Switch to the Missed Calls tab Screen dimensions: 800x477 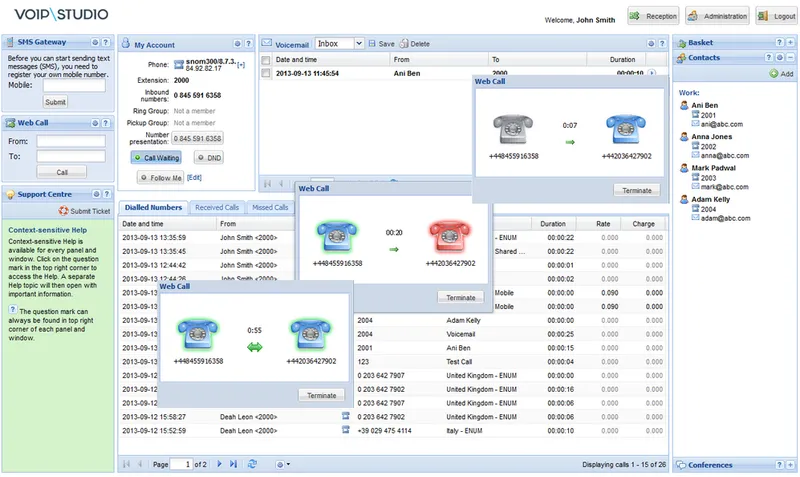tap(270, 207)
